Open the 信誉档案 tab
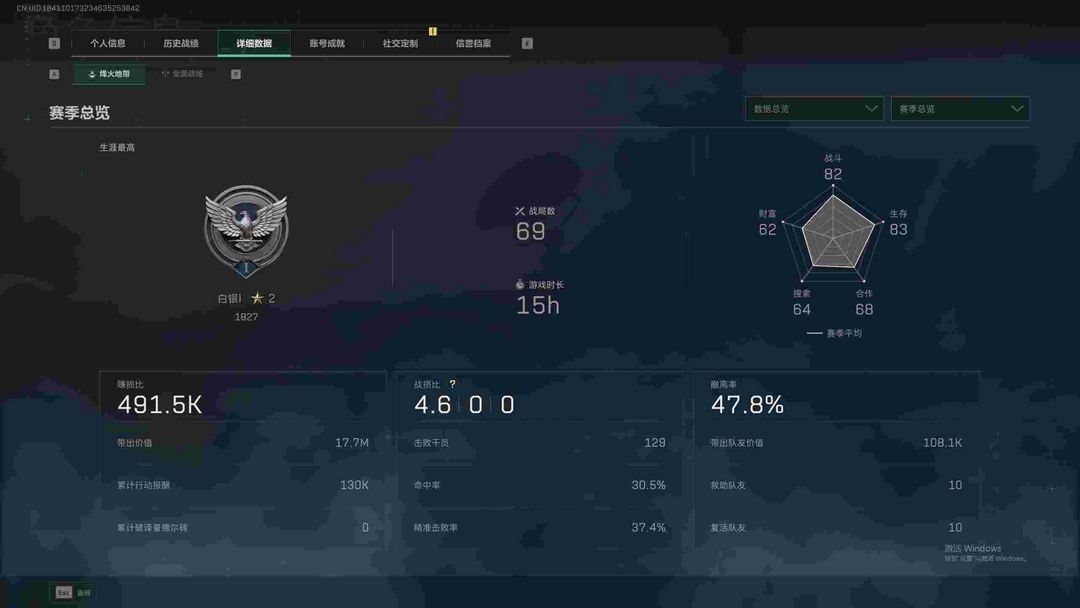 click(x=473, y=44)
